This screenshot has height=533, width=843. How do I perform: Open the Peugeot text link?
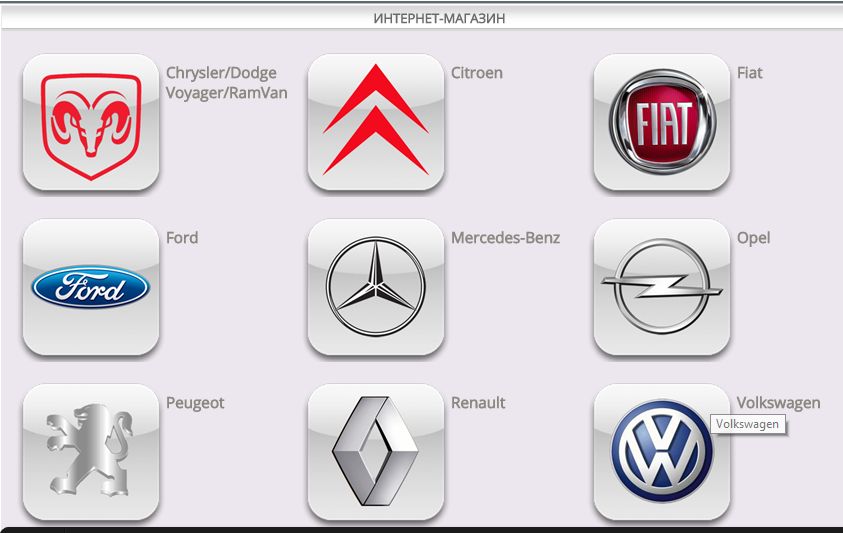[x=195, y=403]
